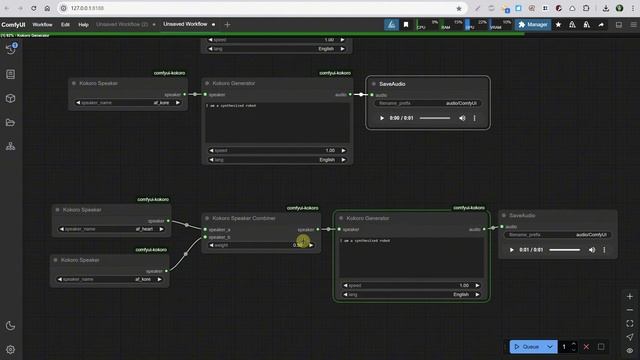Toggle the bottom panel icon in top bar
Viewport: 640px width, 360px height.
pyautogui.click(x=619, y=25)
